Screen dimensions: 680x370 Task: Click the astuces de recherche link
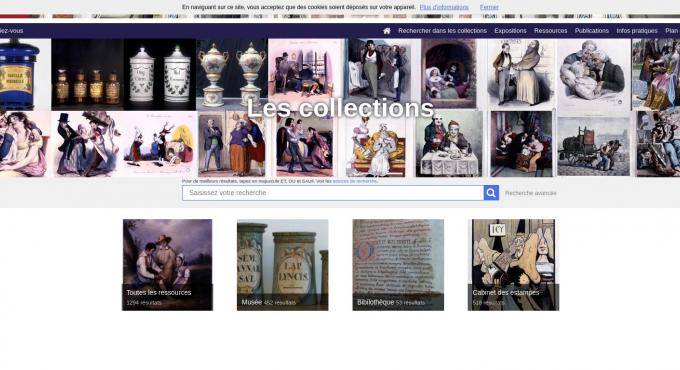coord(355,181)
